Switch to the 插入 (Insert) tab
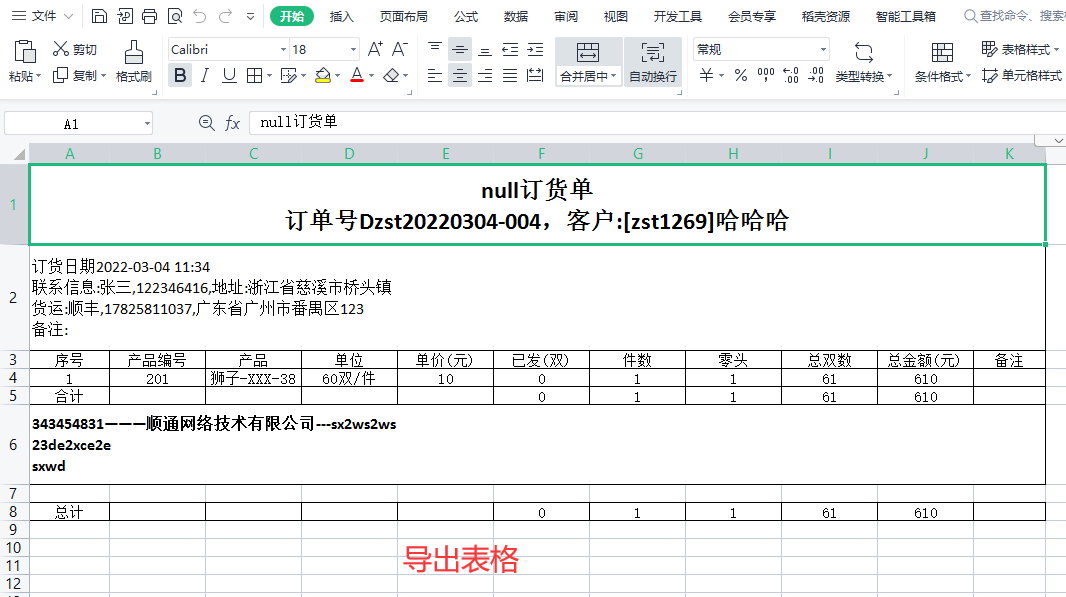 (342, 16)
